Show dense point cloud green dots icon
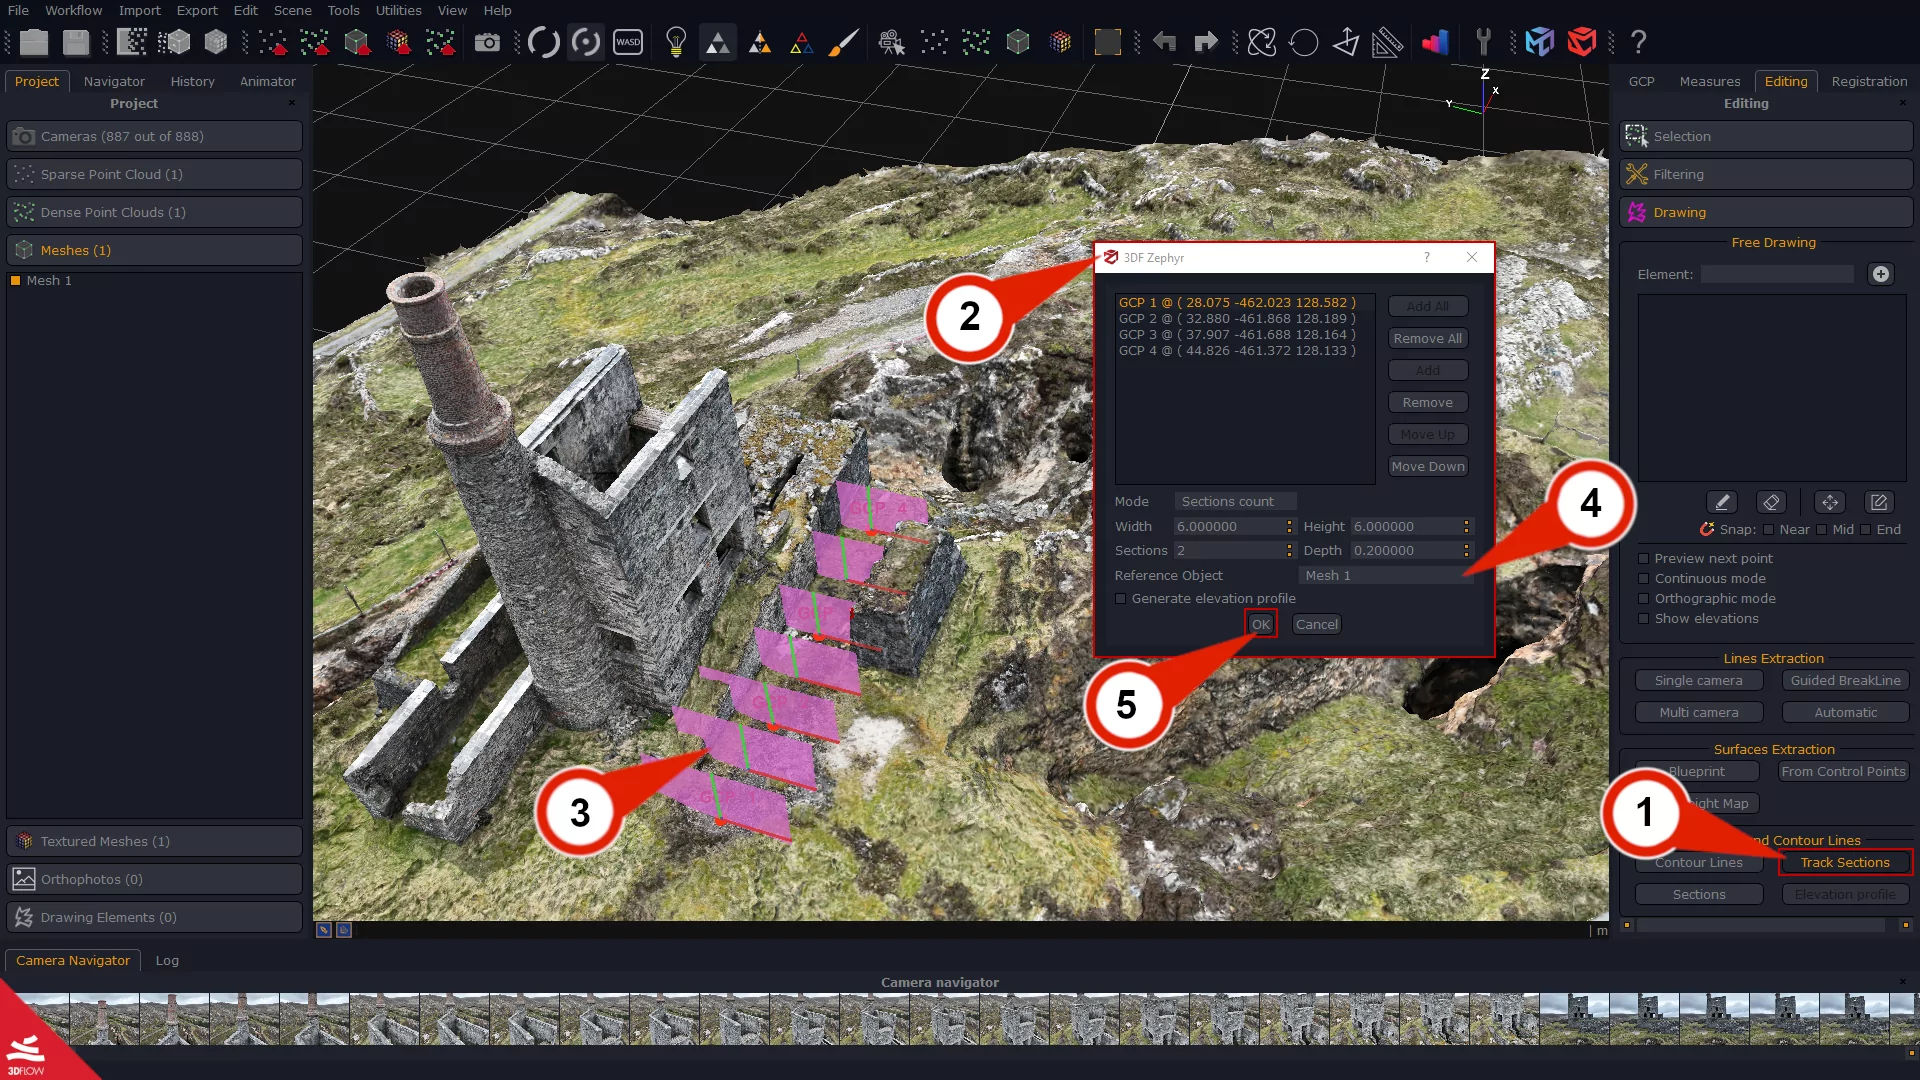Screen dimensions: 1920x1080 coord(976,42)
